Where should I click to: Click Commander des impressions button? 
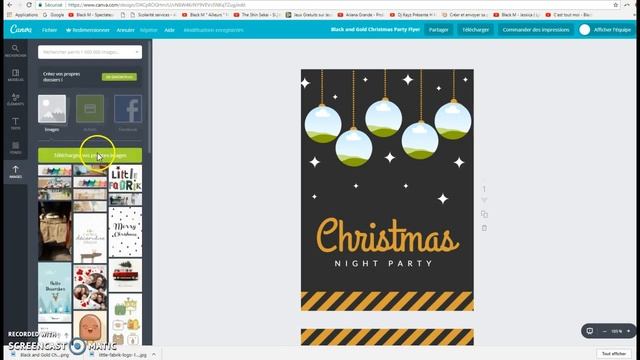pyautogui.click(x=536, y=30)
